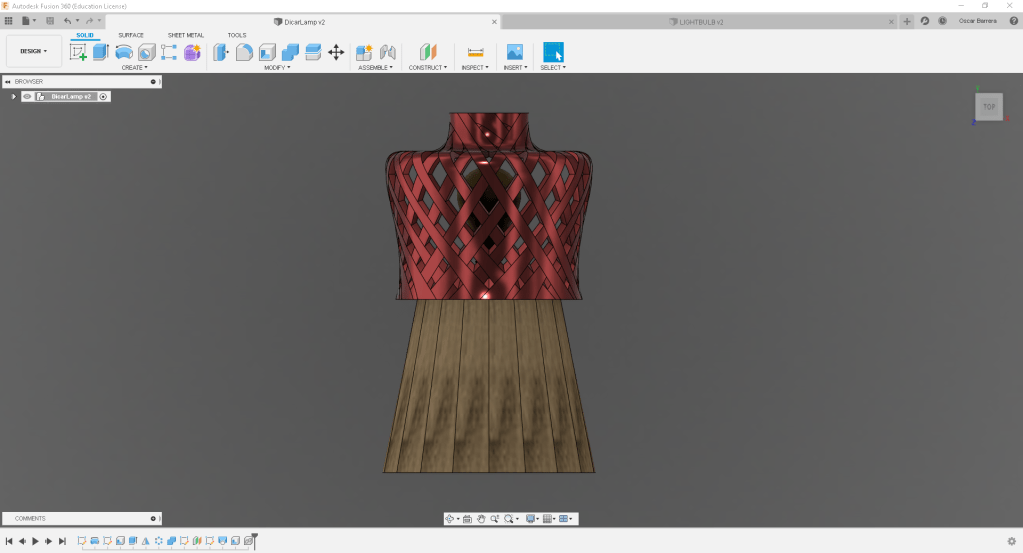Click the Extrude tool icon
This screenshot has width=1023, height=553.
pyautogui.click(x=100, y=52)
